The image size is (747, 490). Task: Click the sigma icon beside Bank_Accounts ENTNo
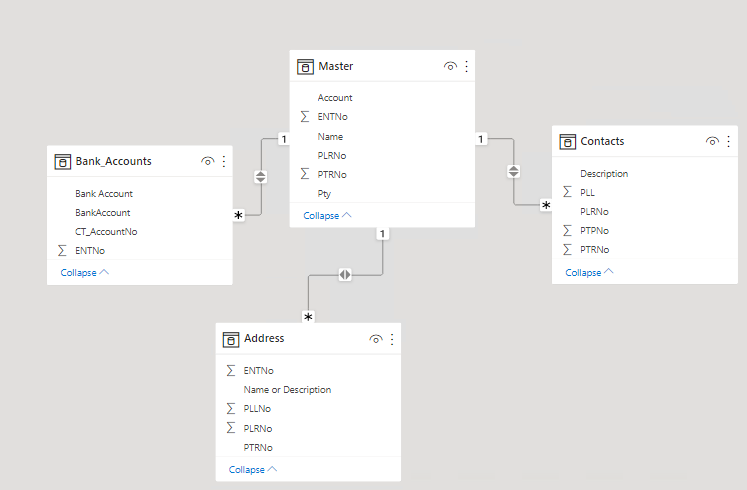[62, 250]
